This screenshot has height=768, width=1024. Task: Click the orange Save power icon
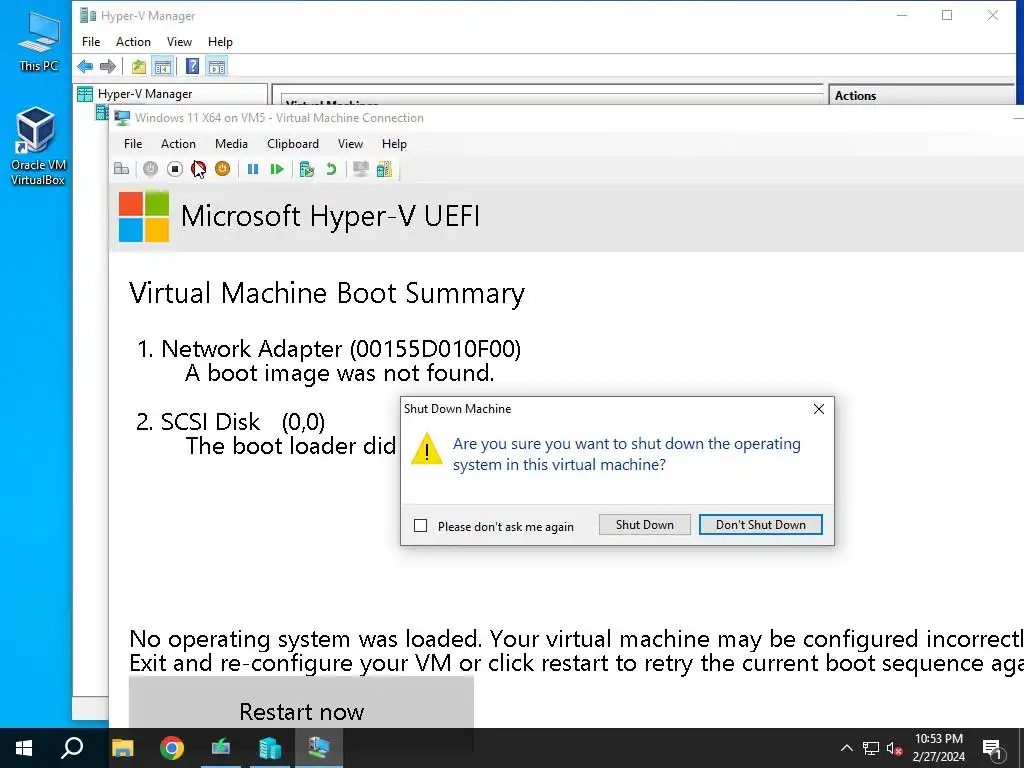[x=223, y=169]
